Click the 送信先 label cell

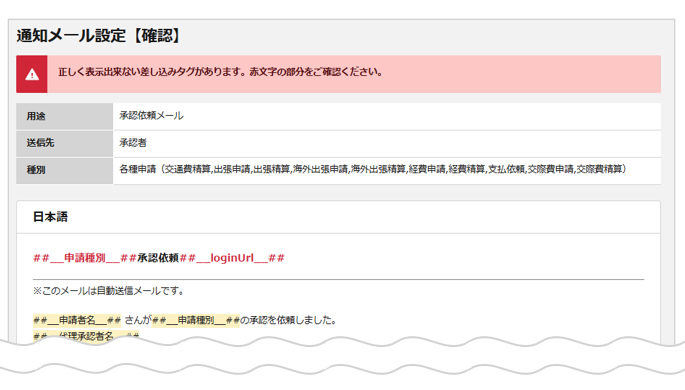65,143
